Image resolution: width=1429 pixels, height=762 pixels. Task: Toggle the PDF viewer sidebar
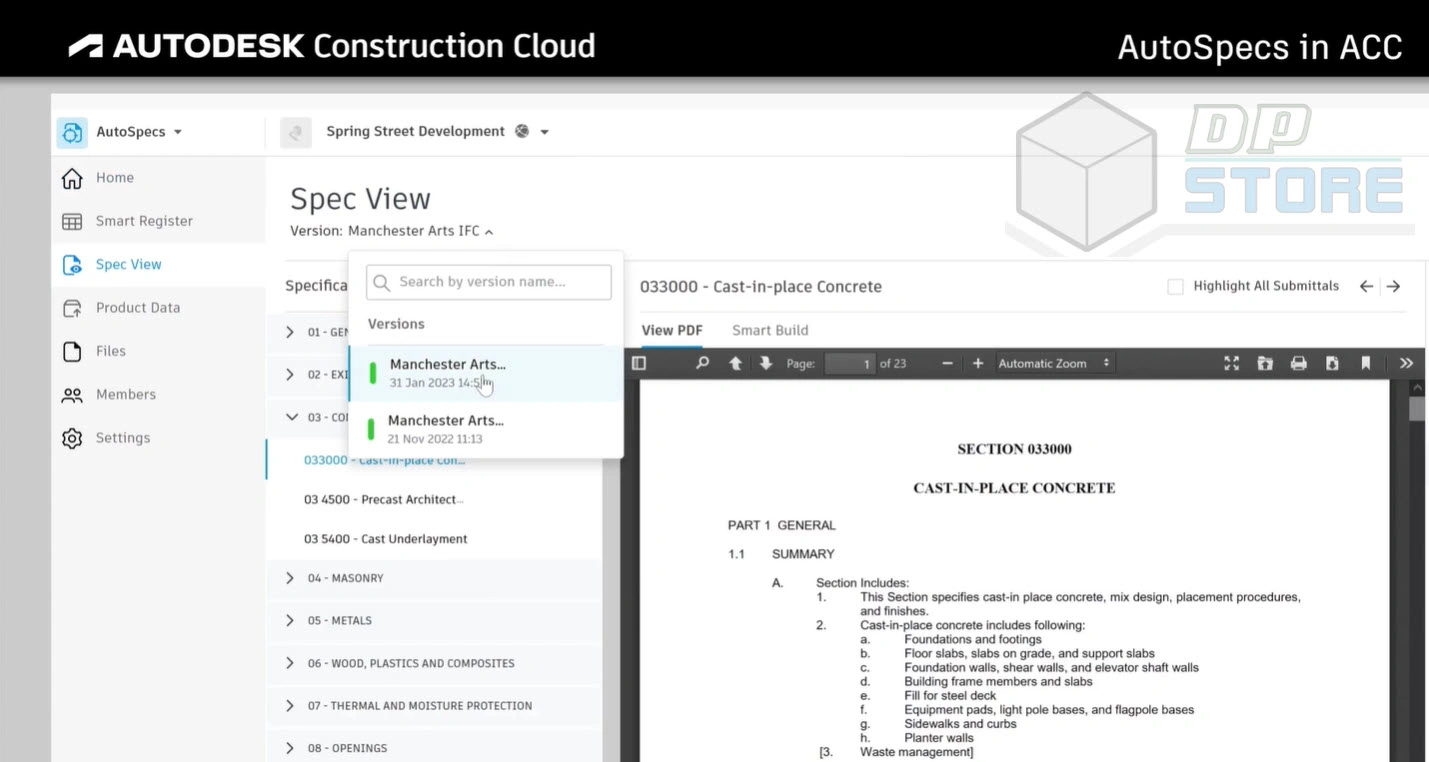pos(639,363)
